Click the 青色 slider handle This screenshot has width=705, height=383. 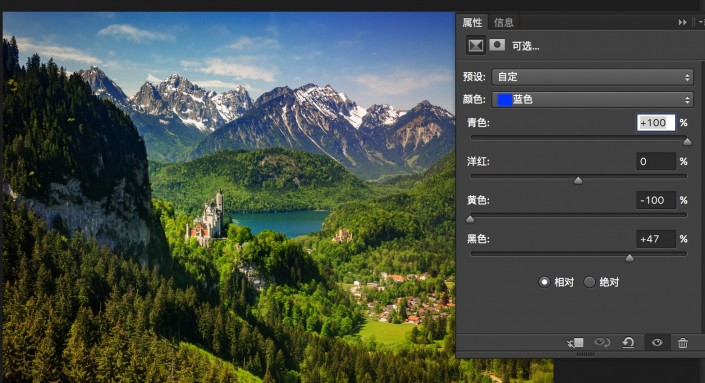pyautogui.click(x=687, y=142)
